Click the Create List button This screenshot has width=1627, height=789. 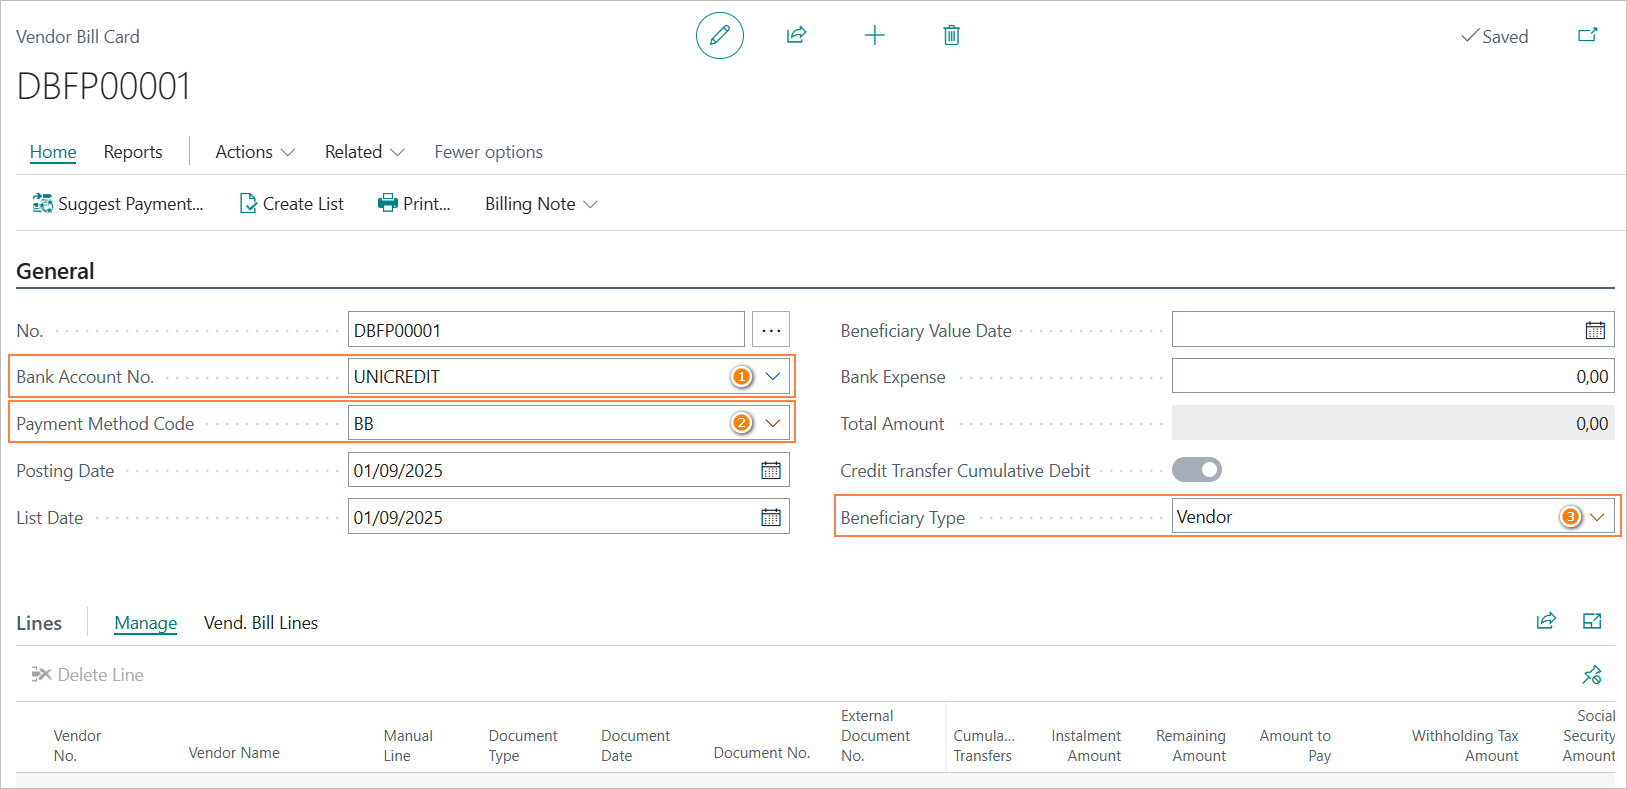click(x=291, y=204)
